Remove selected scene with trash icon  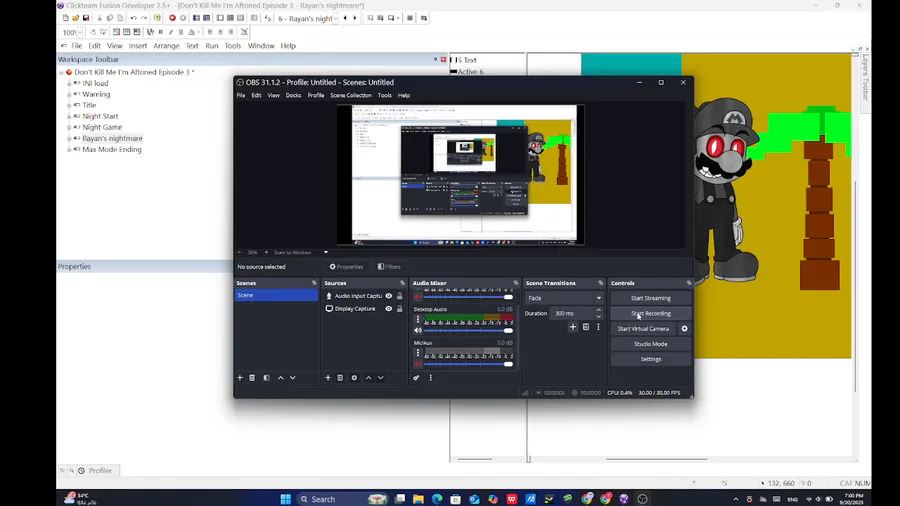(x=252, y=377)
